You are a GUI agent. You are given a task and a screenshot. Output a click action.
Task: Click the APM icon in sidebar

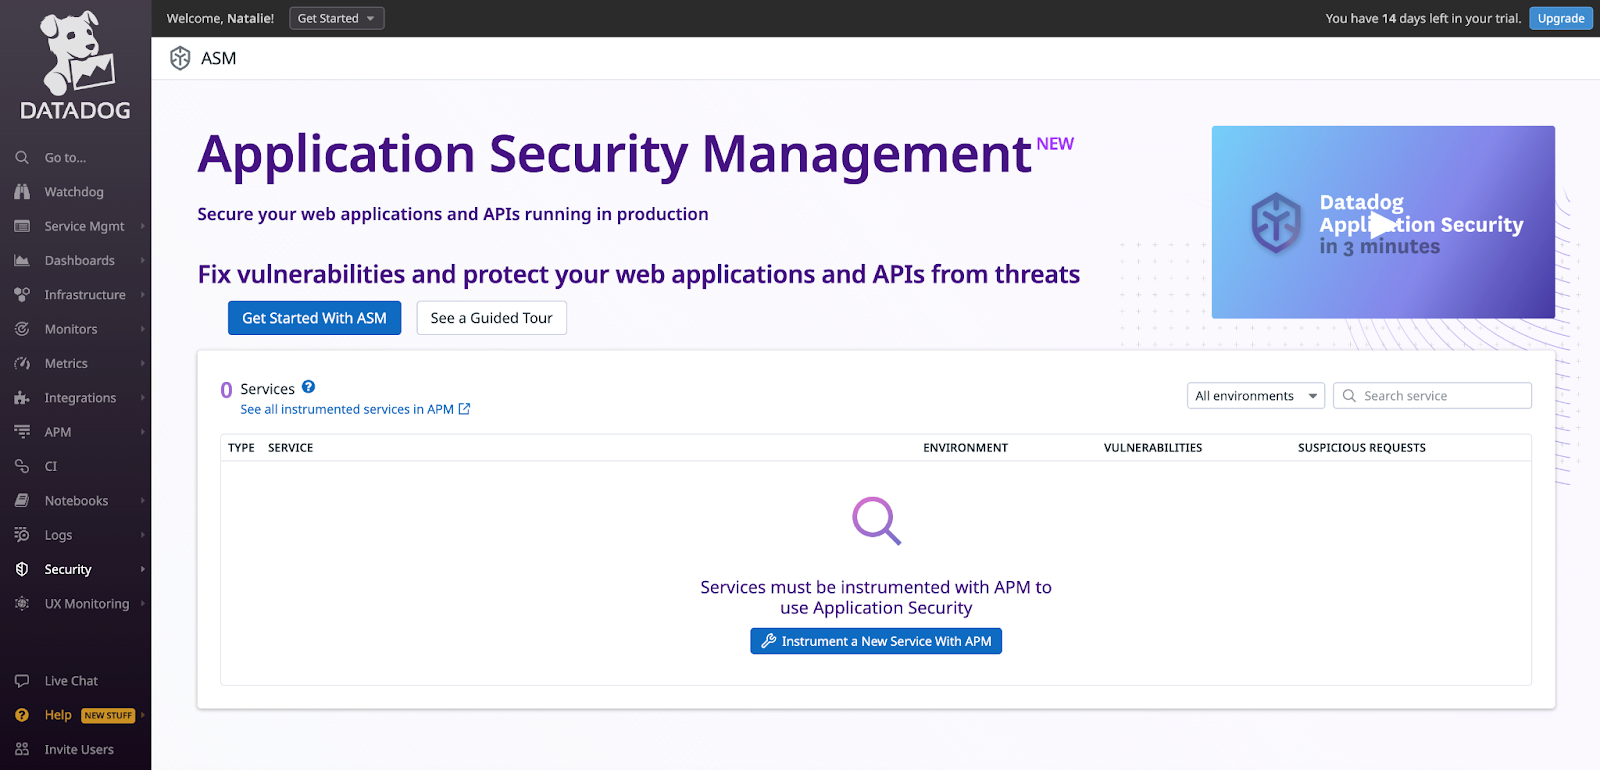click(x=22, y=432)
